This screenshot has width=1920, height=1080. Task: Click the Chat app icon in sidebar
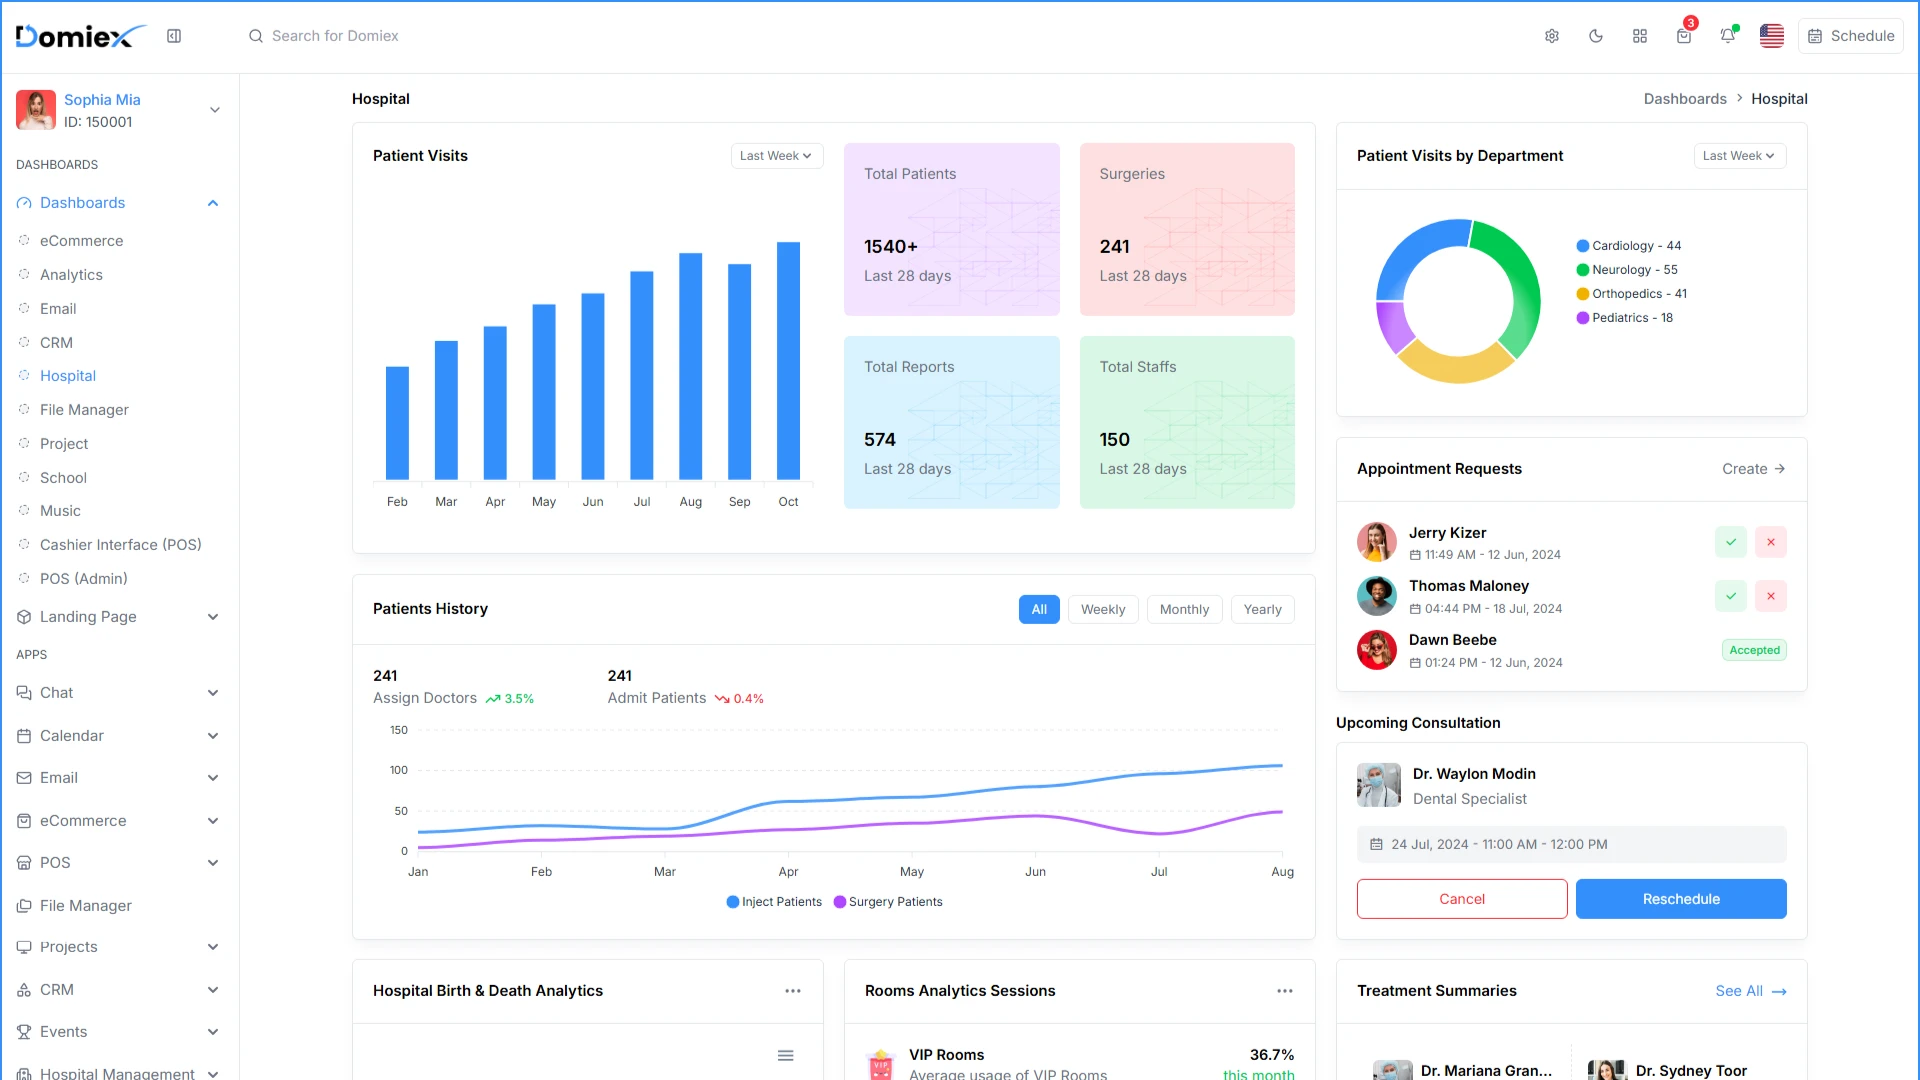click(24, 693)
